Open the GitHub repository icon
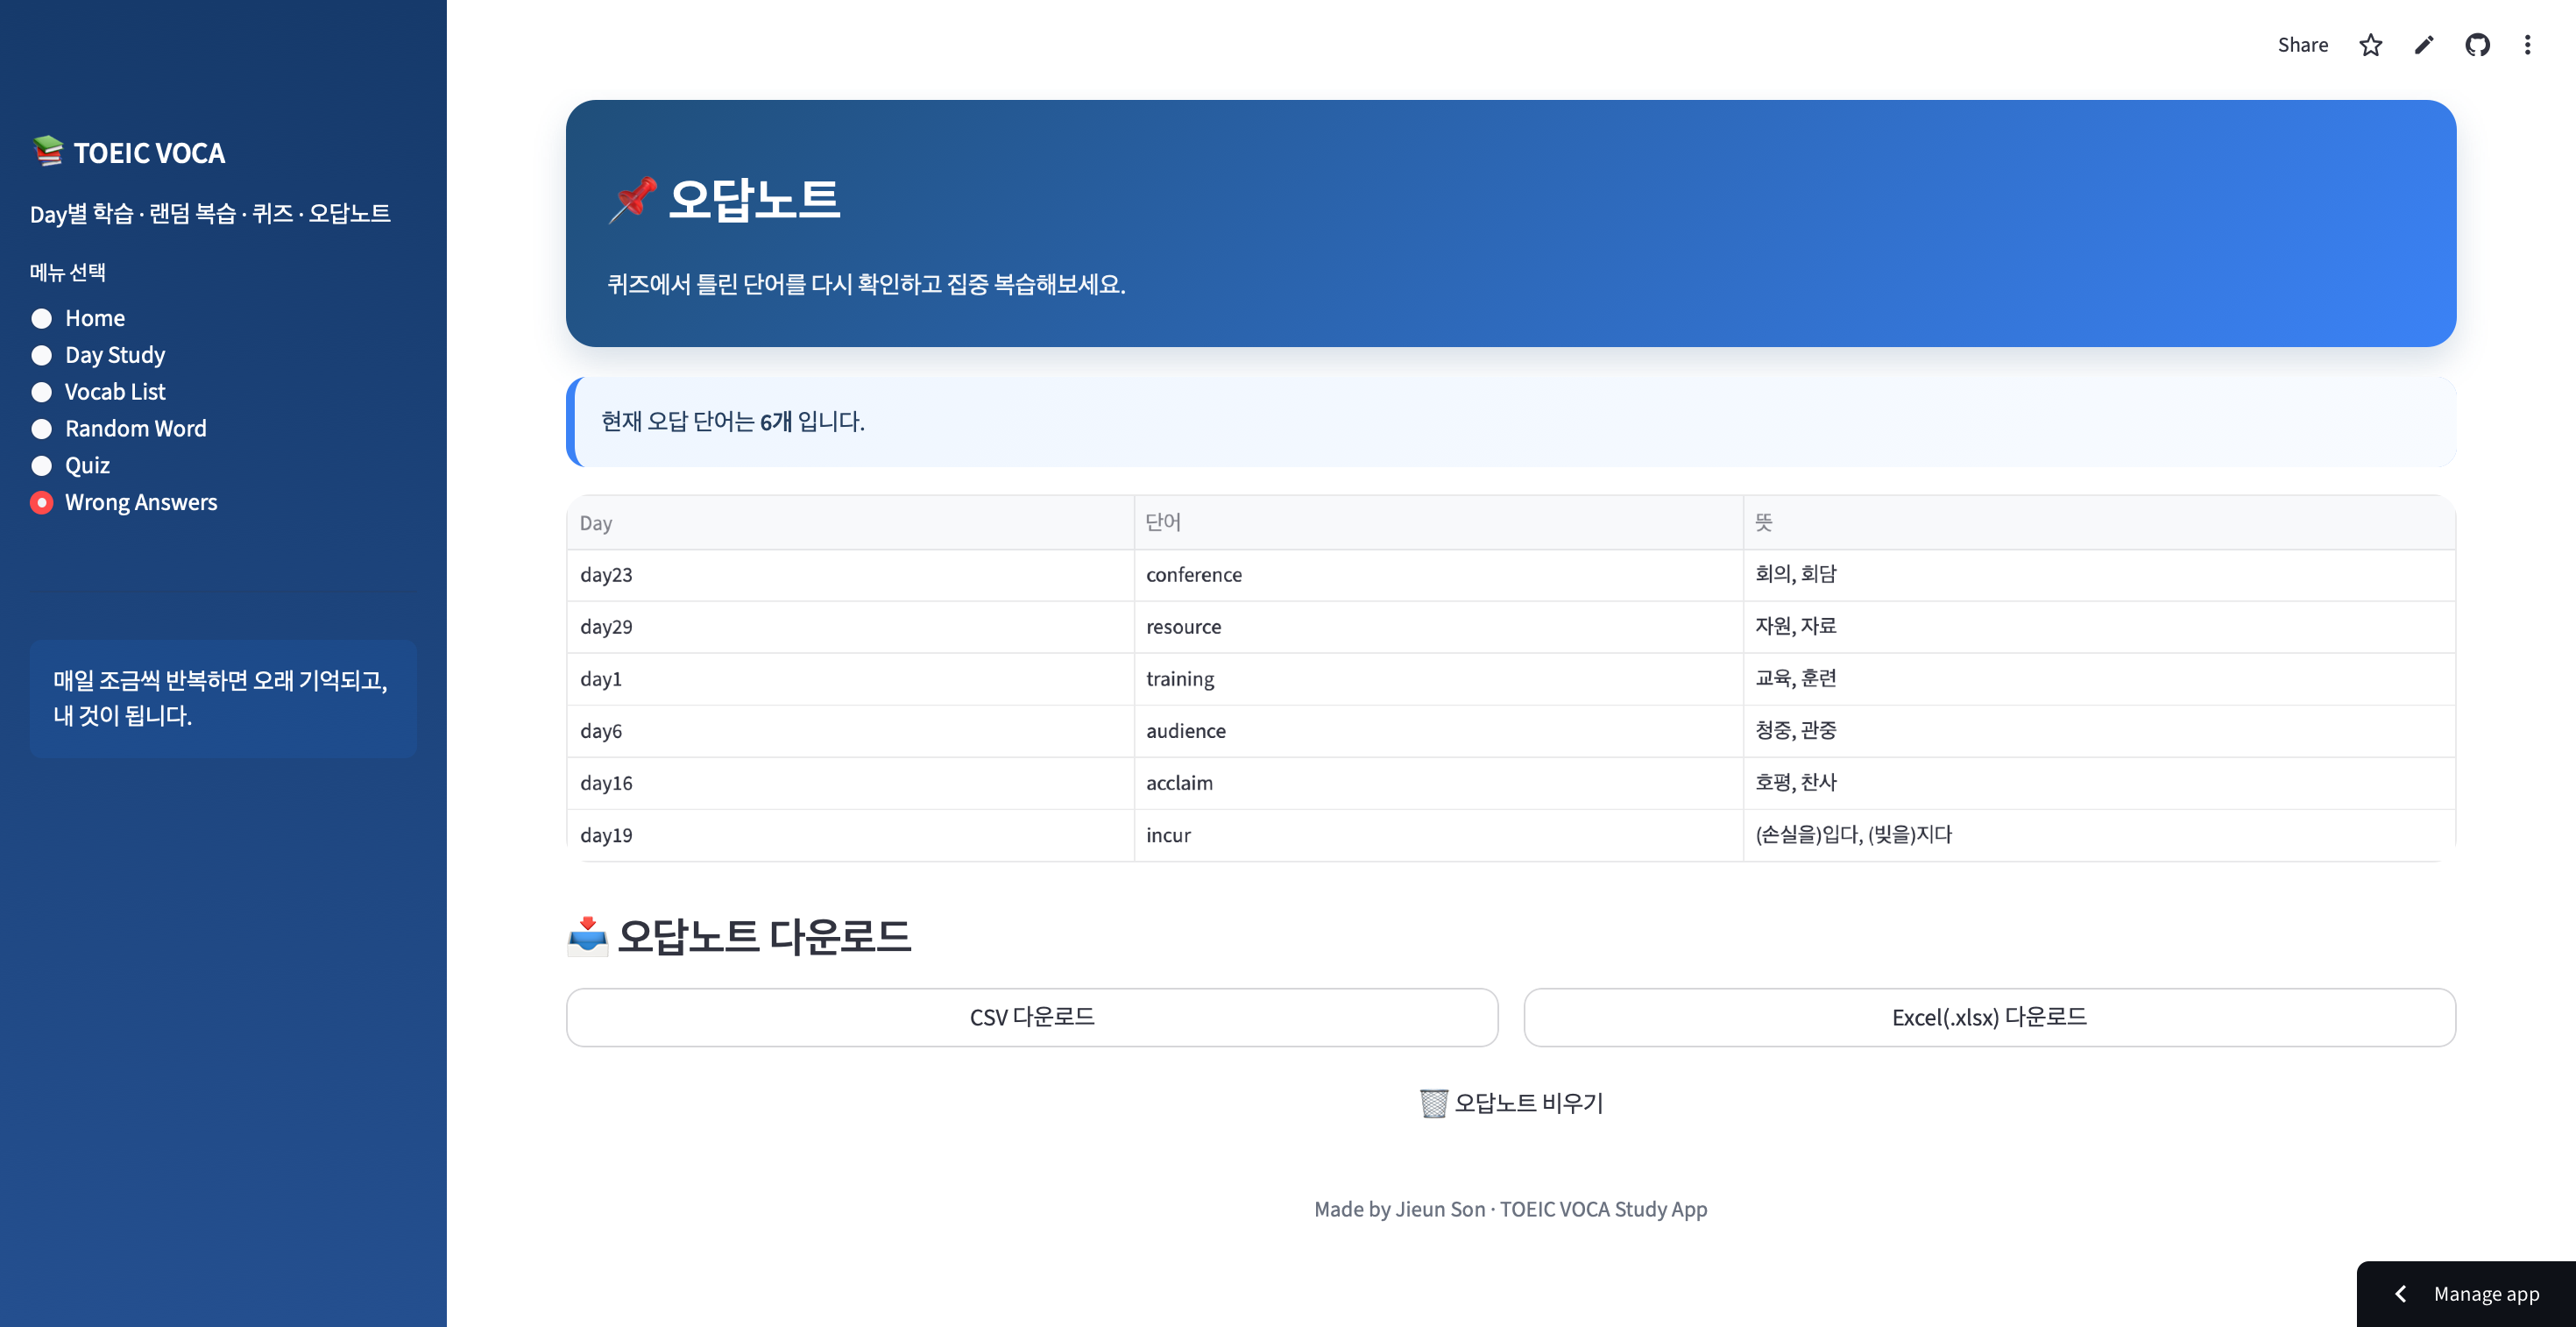2576x1327 pixels. coord(2477,45)
